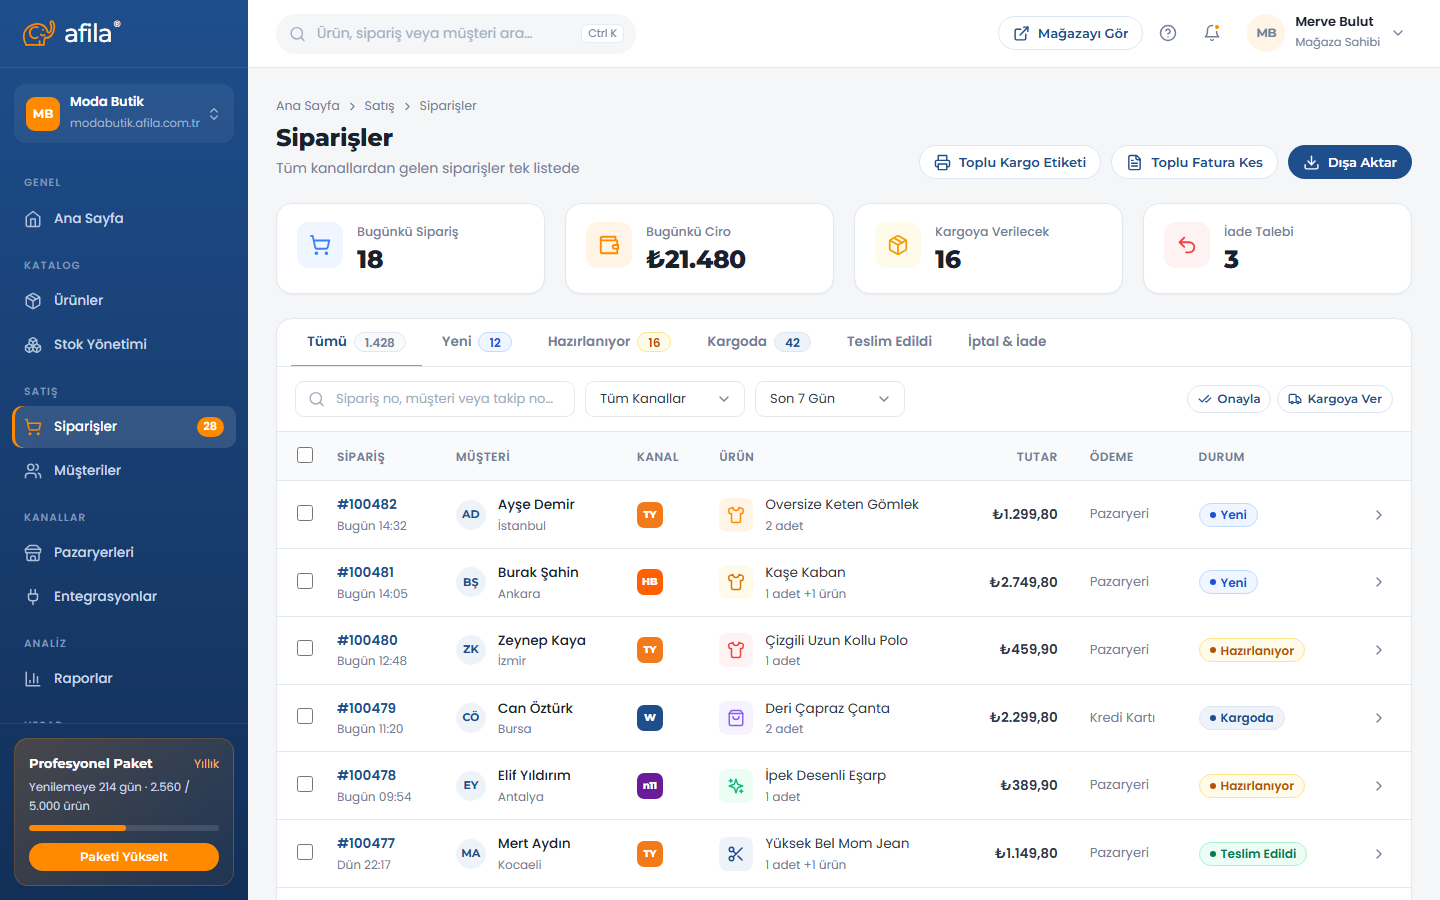Open Entegrasyonlar plug icon in sidebar
The image size is (1440, 900).
click(33, 596)
